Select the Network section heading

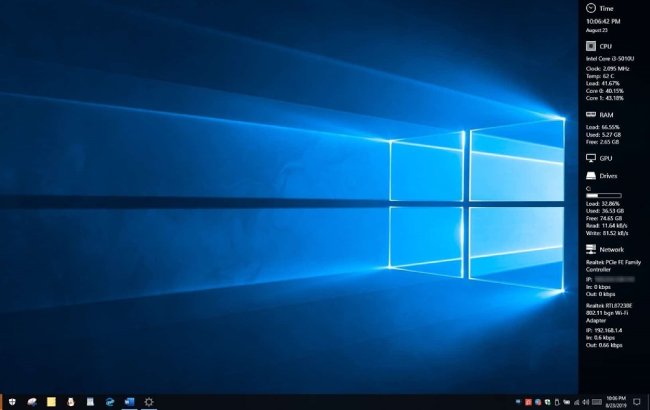coord(611,249)
